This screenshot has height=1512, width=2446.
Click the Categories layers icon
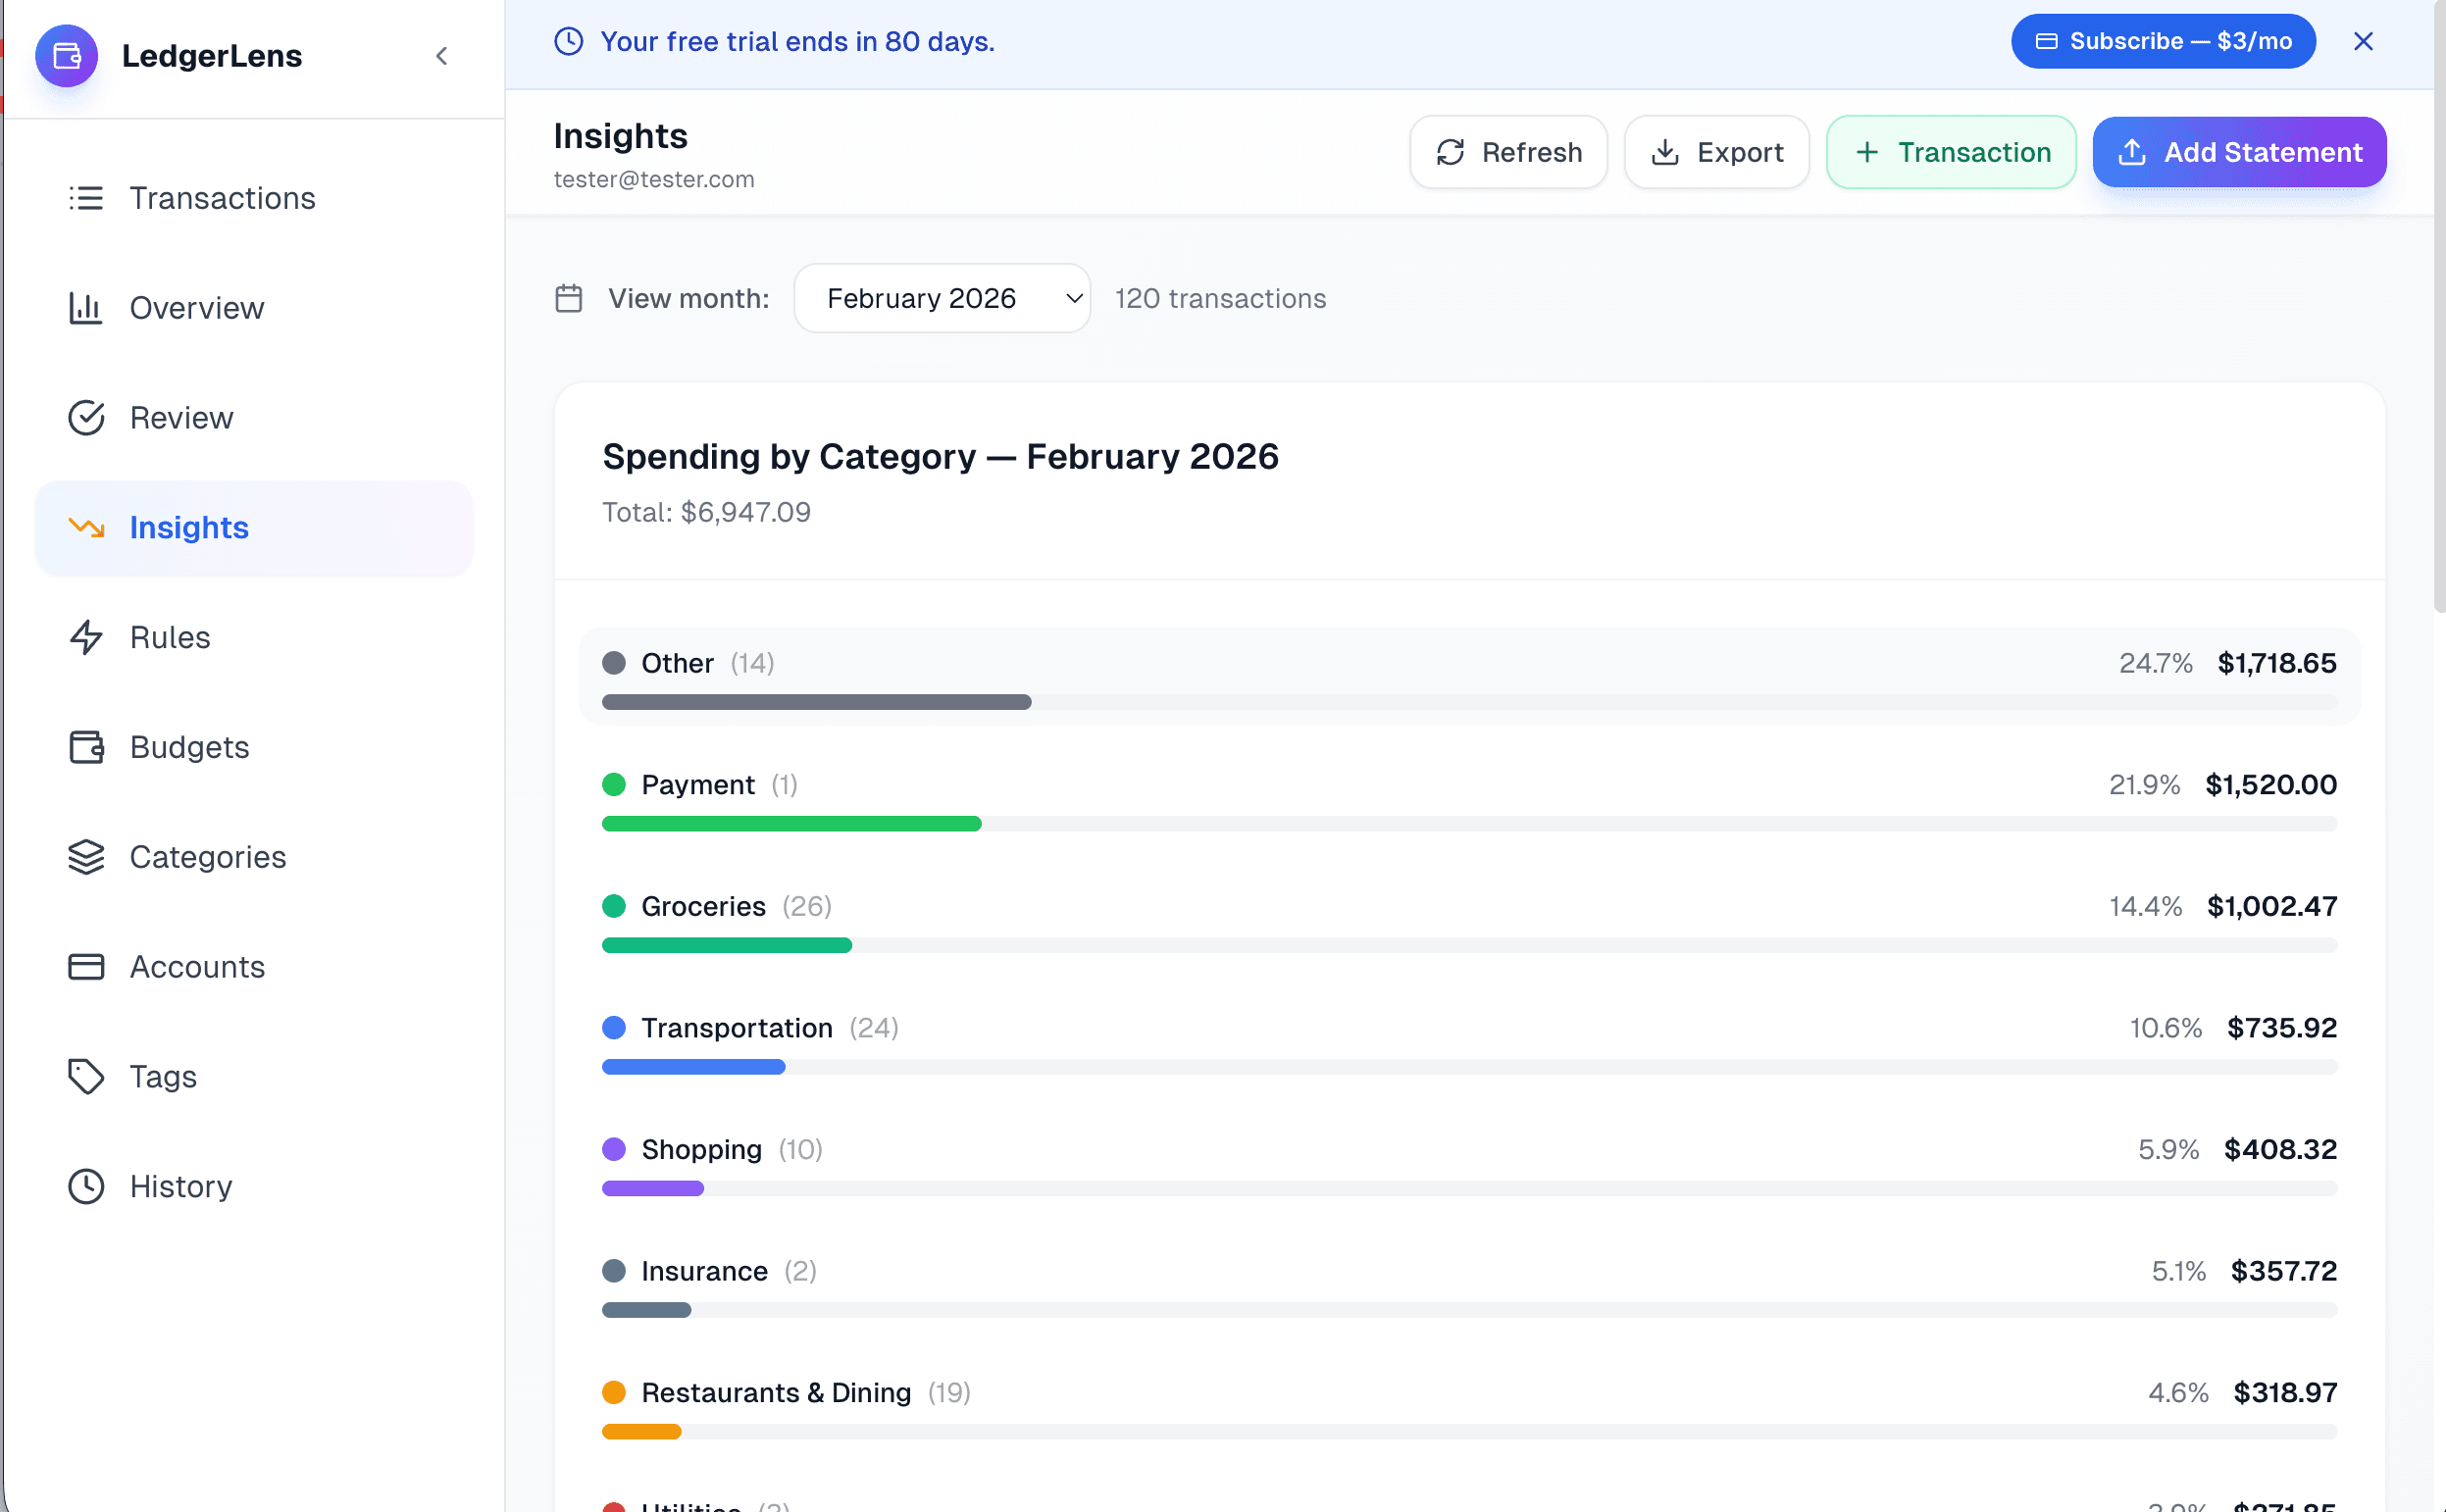tap(86, 857)
